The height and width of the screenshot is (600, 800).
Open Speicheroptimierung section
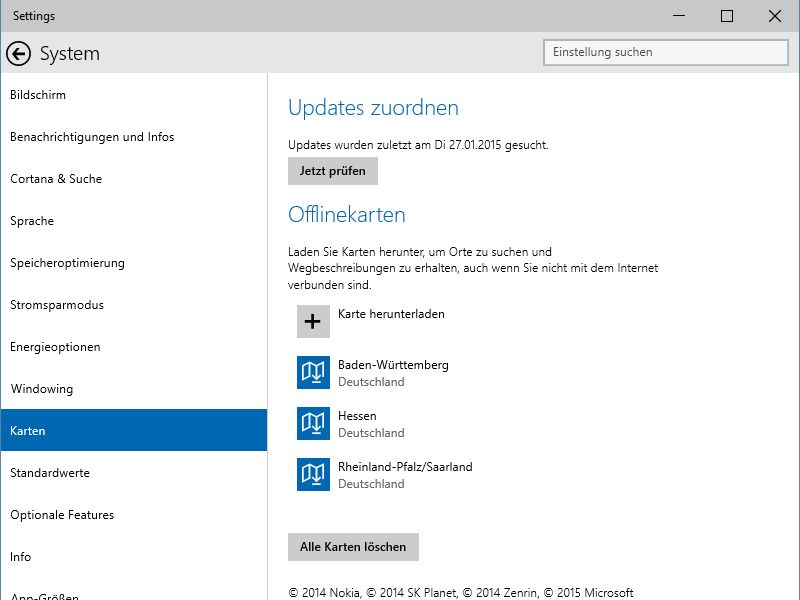[134, 263]
